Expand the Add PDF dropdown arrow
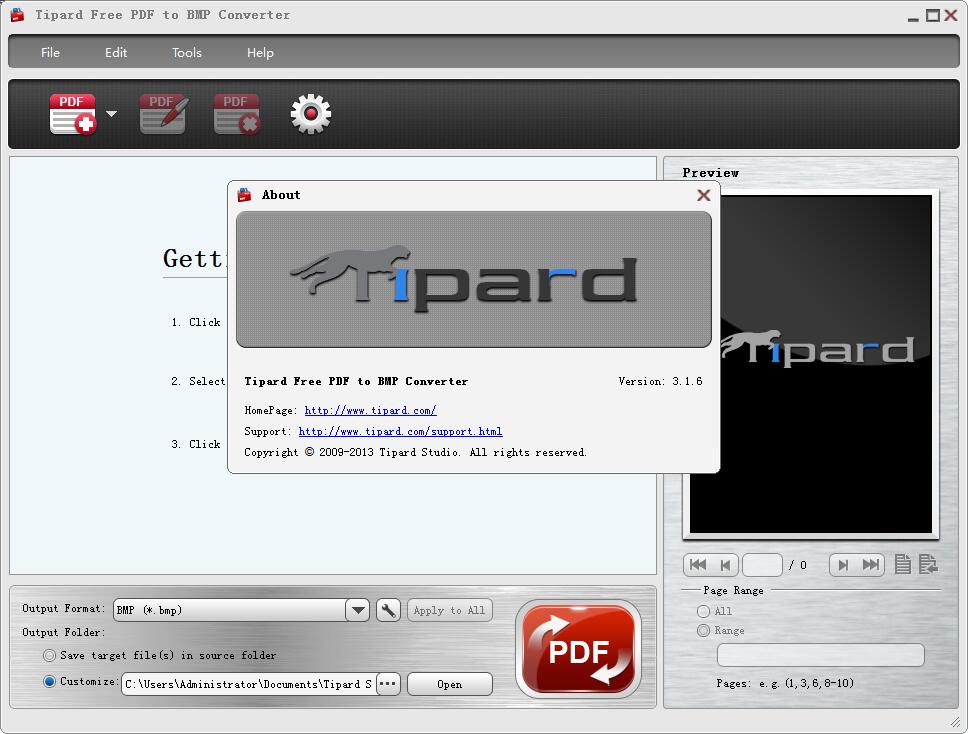Viewport: 968px width, 734px height. (111, 114)
